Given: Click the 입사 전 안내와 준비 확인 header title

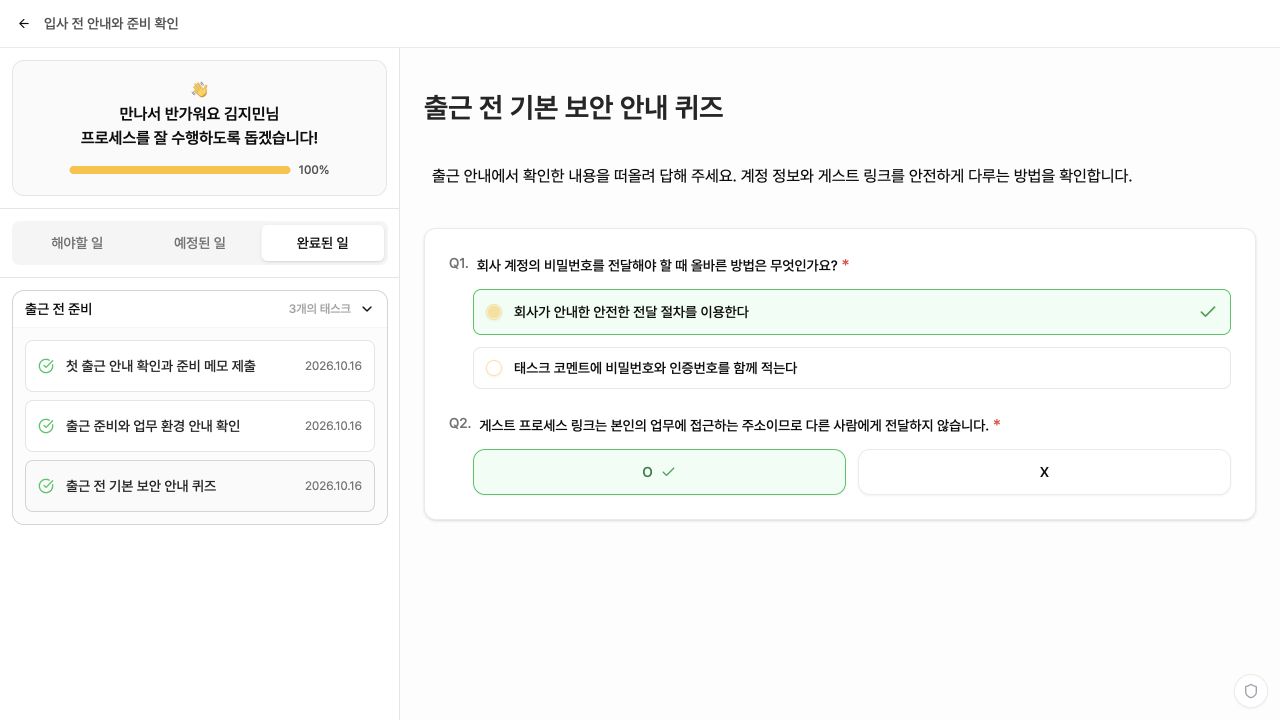Looking at the screenshot, I should [111, 24].
